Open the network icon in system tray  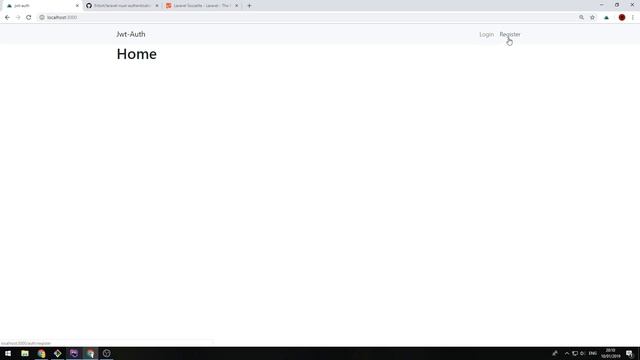click(575, 353)
